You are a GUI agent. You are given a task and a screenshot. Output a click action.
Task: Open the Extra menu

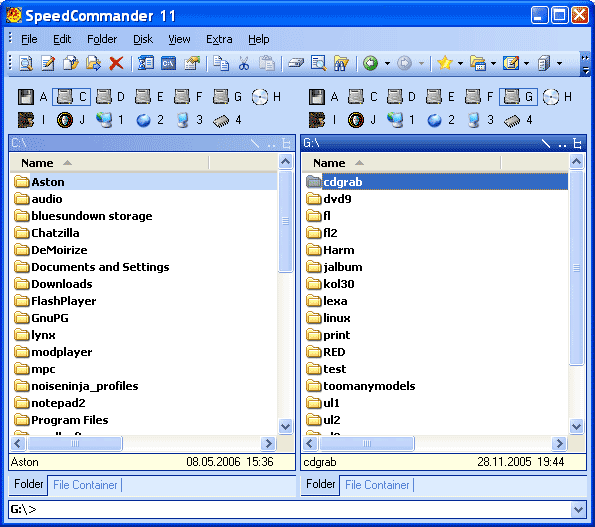(219, 39)
